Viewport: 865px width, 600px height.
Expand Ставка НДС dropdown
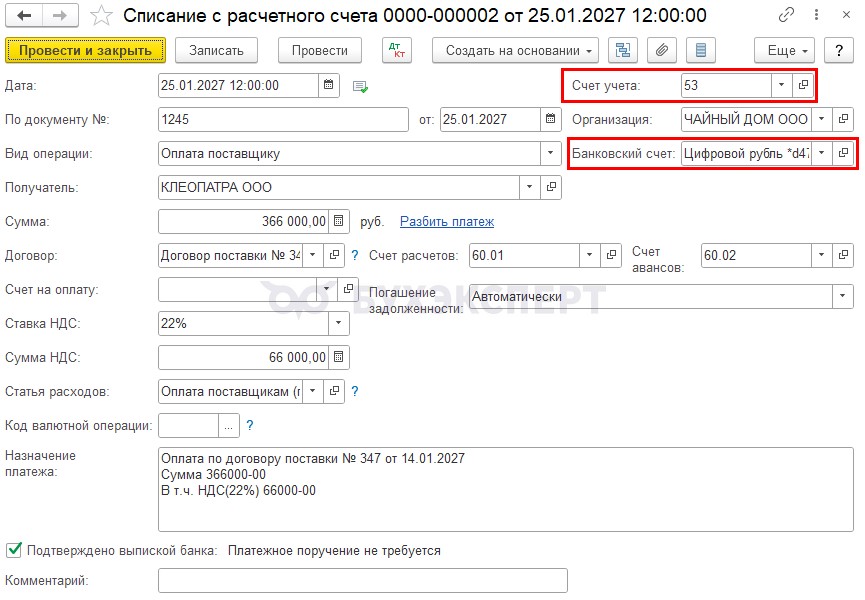pyautogui.click(x=338, y=323)
